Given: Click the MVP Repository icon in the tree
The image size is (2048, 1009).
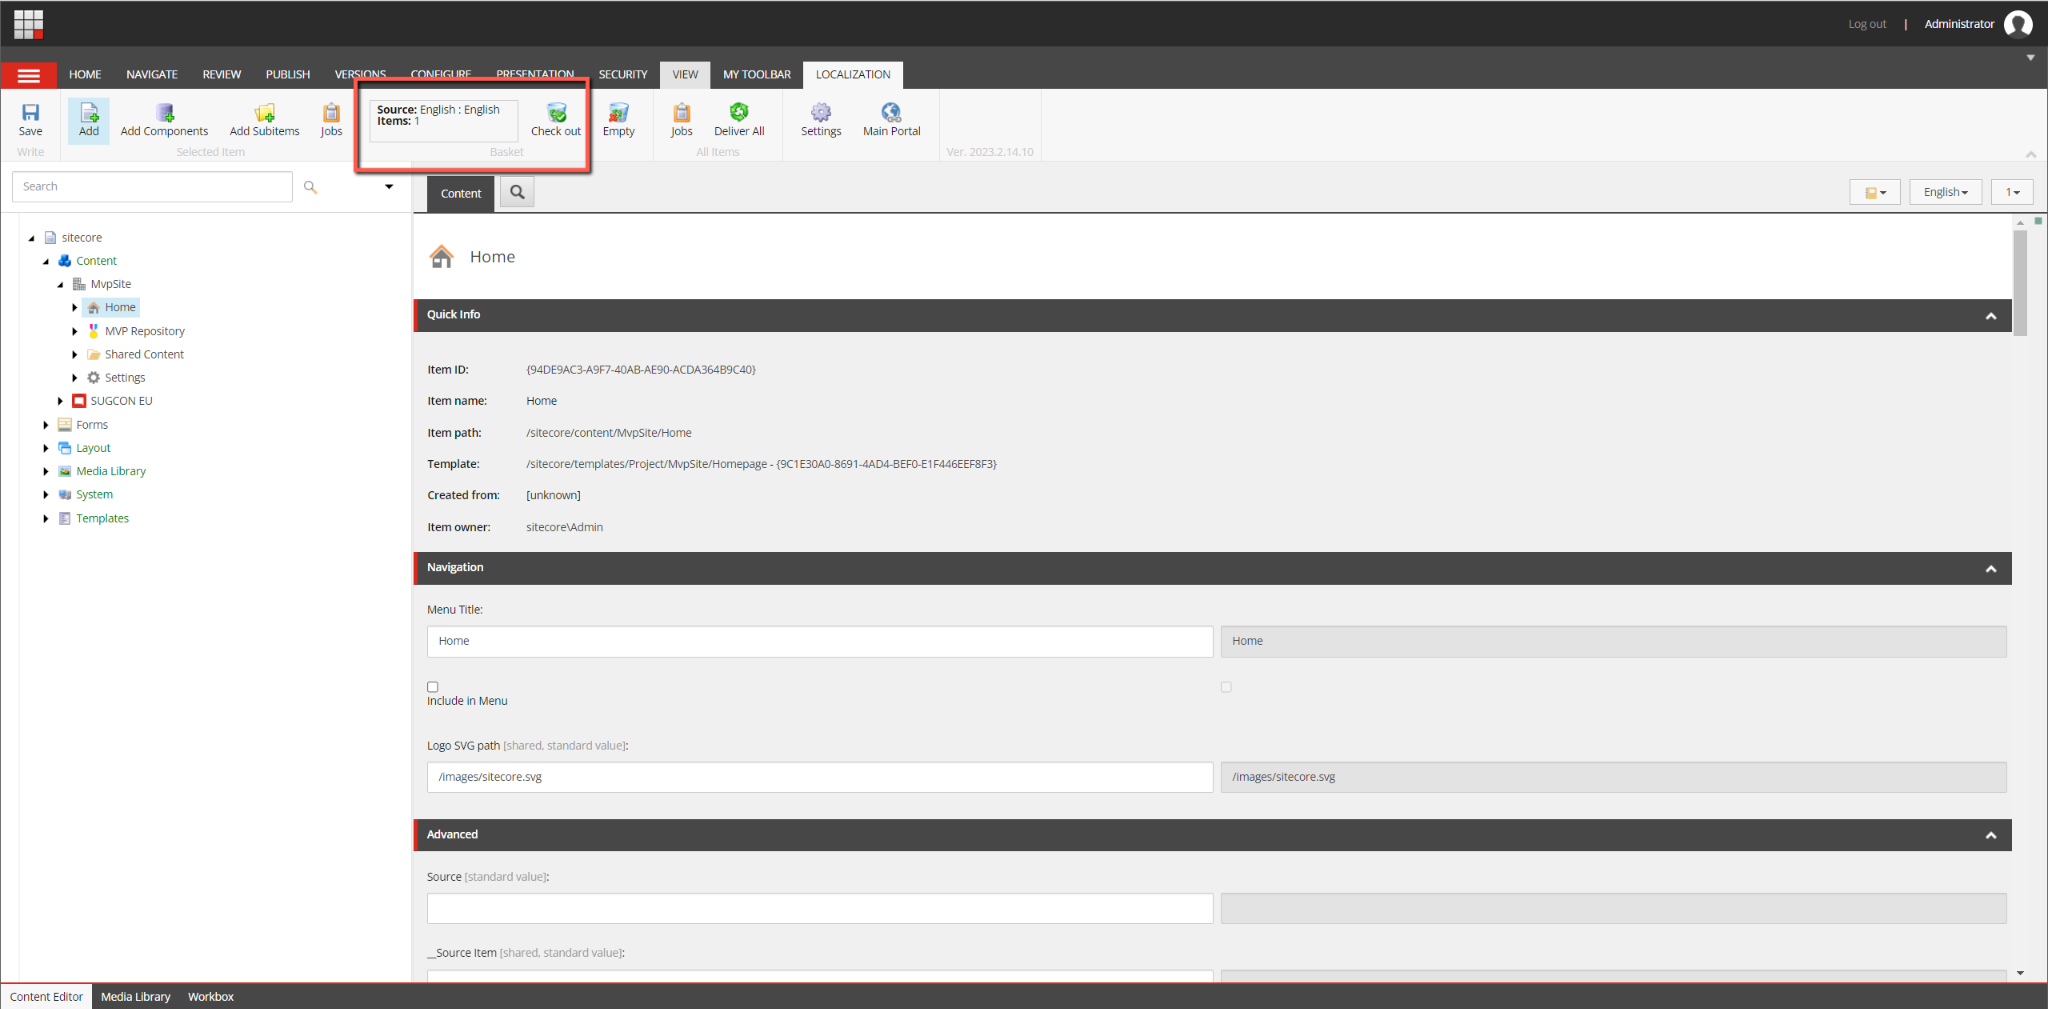Looking at the screenshot, I should pyautogui.click(x=94, y=331).
